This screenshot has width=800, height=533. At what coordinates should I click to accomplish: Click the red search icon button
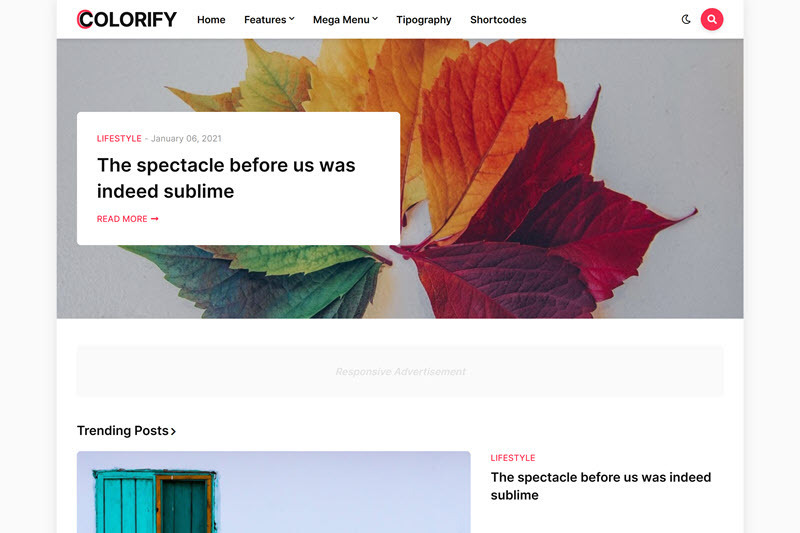712,19
